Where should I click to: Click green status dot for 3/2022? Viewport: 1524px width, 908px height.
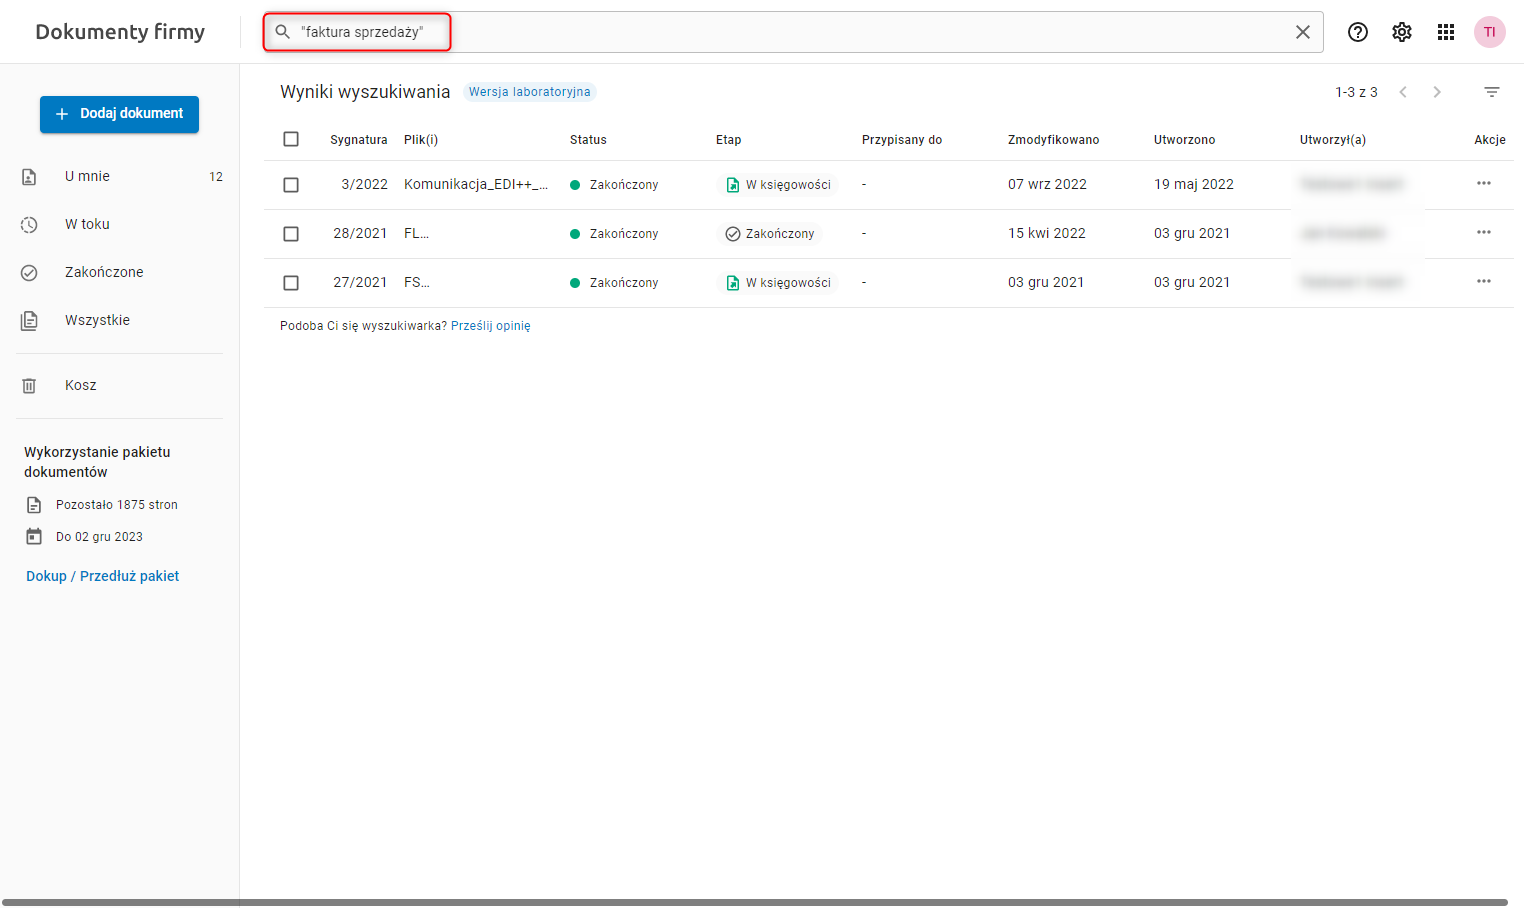[x=575, y=185]
